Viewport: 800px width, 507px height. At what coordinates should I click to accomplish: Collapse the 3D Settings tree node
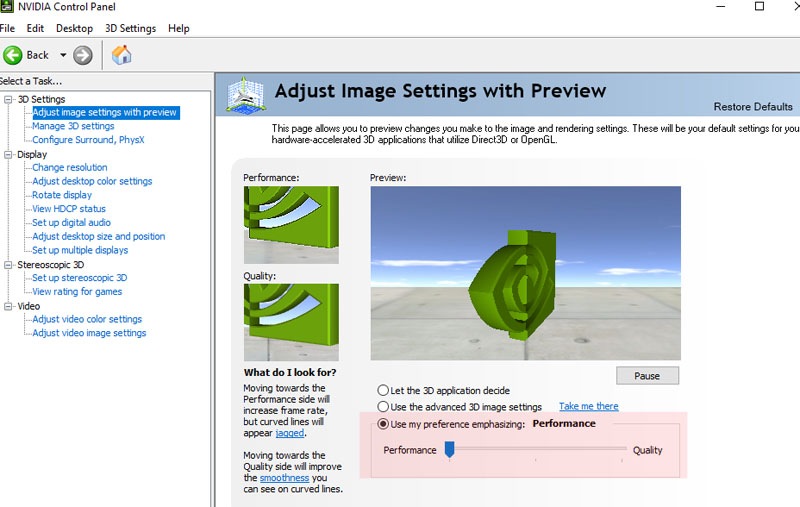tap(8, 99)
